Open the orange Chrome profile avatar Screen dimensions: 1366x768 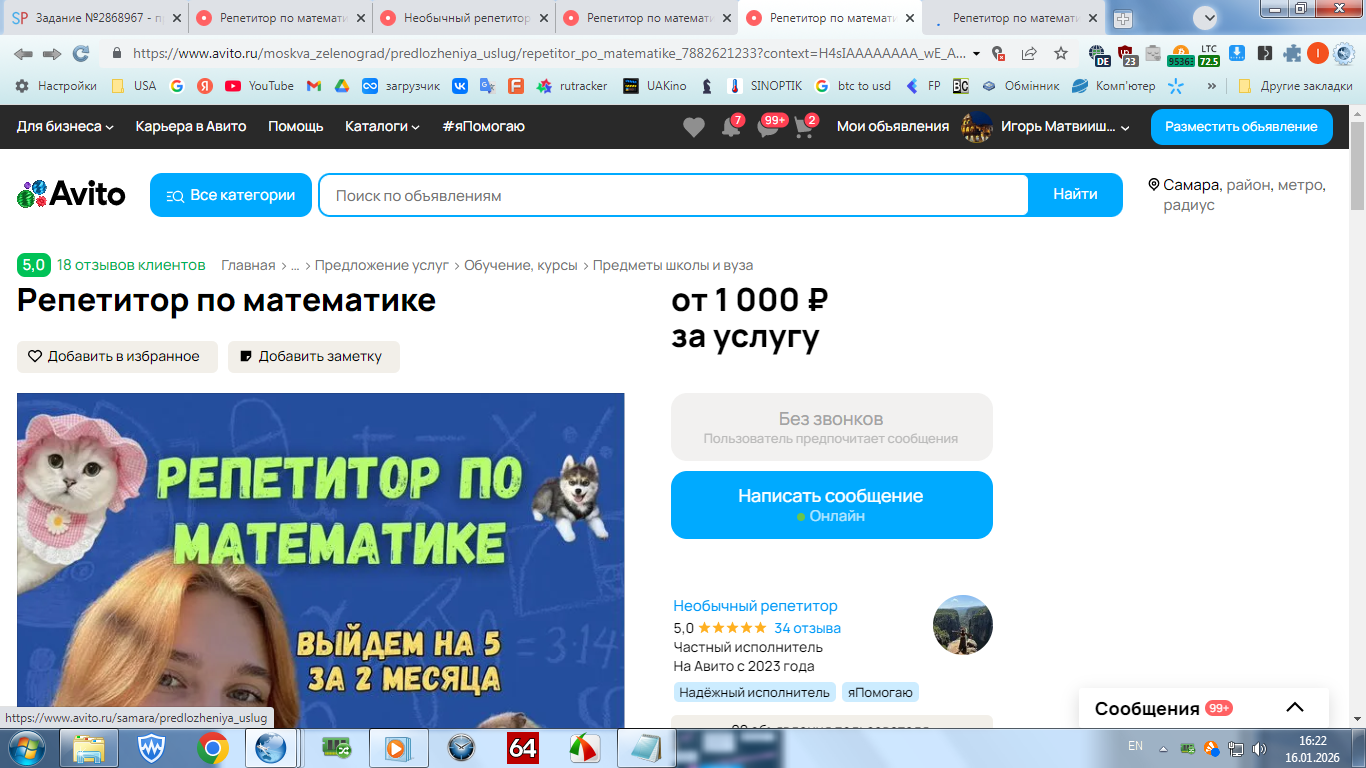click(x=1317, y=54)
